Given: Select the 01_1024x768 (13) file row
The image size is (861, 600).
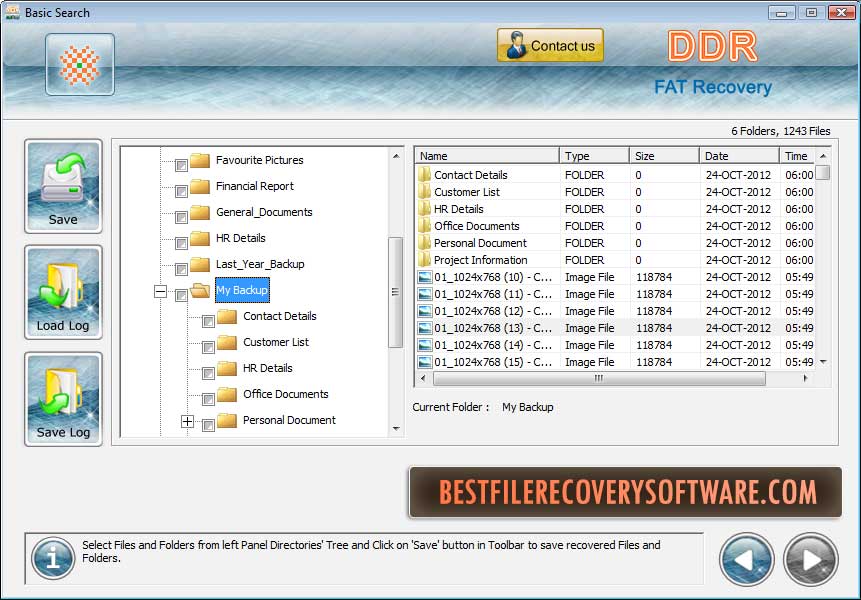Looking at the screenshot, I should [x=615, y=328].
